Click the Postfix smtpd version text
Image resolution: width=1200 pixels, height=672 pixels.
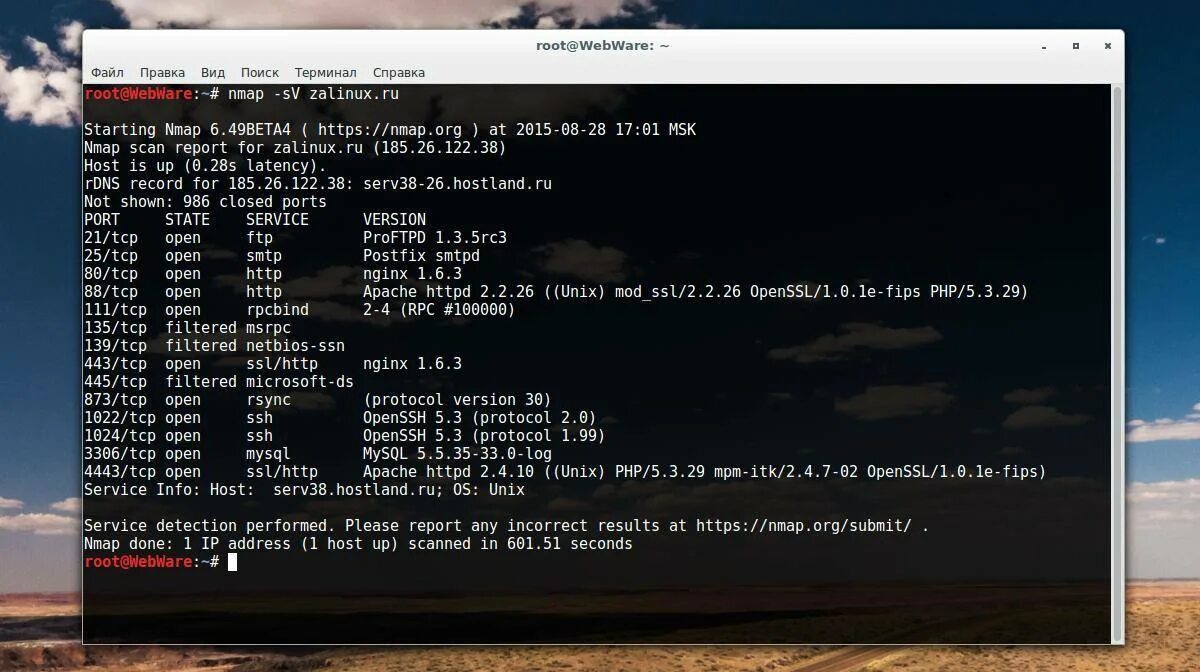click(421, 256)
